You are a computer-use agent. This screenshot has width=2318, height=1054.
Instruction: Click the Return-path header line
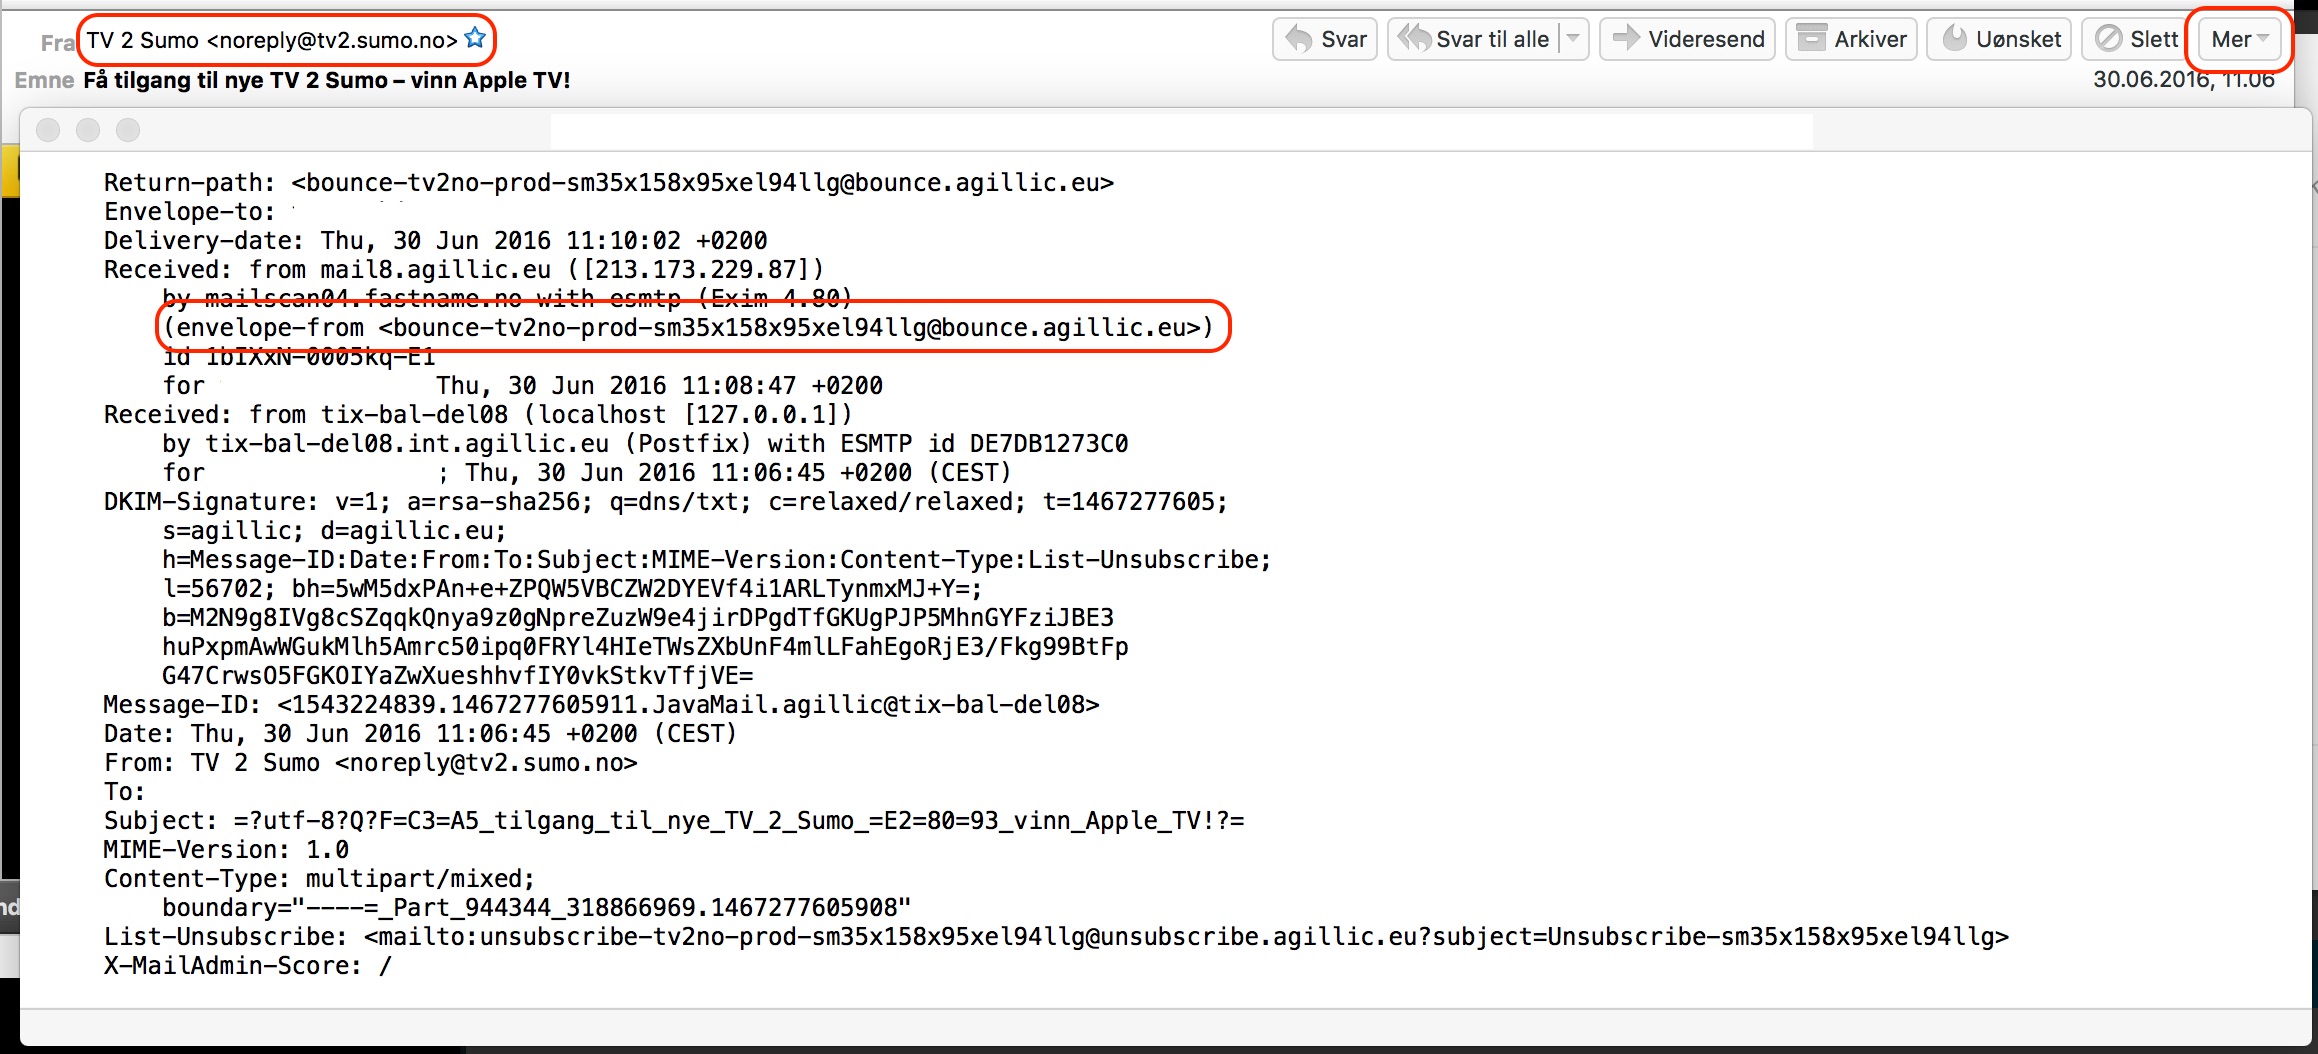609,183
